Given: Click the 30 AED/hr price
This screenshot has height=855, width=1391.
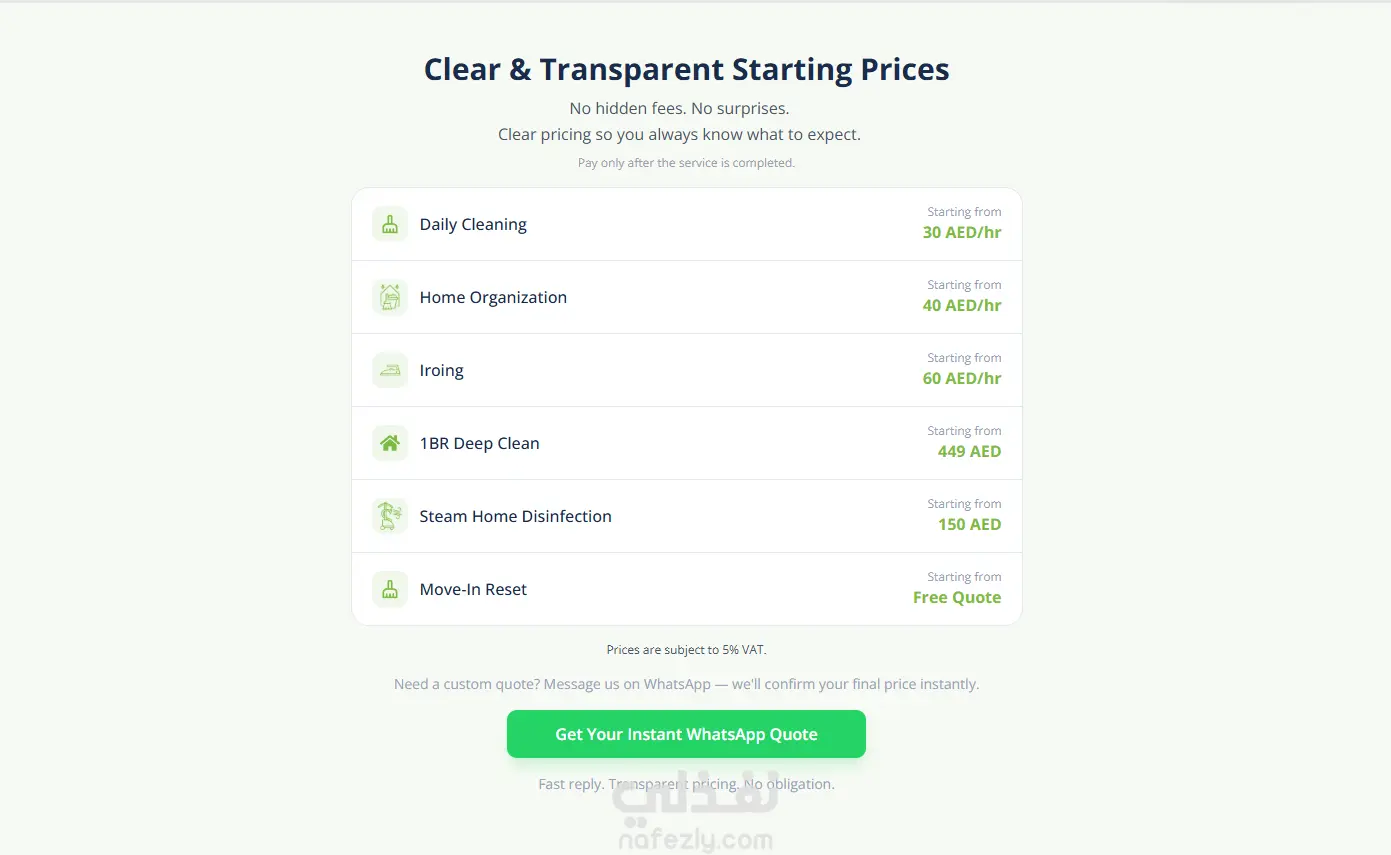Looking at the screenshot, I should click(962, 232).
